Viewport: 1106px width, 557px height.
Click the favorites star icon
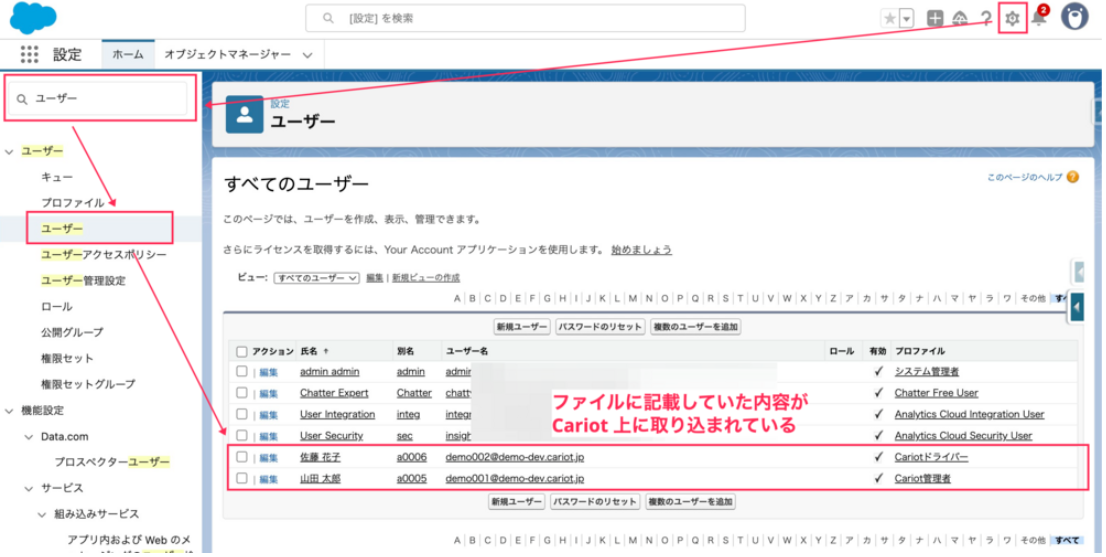(x=889, y=19)
